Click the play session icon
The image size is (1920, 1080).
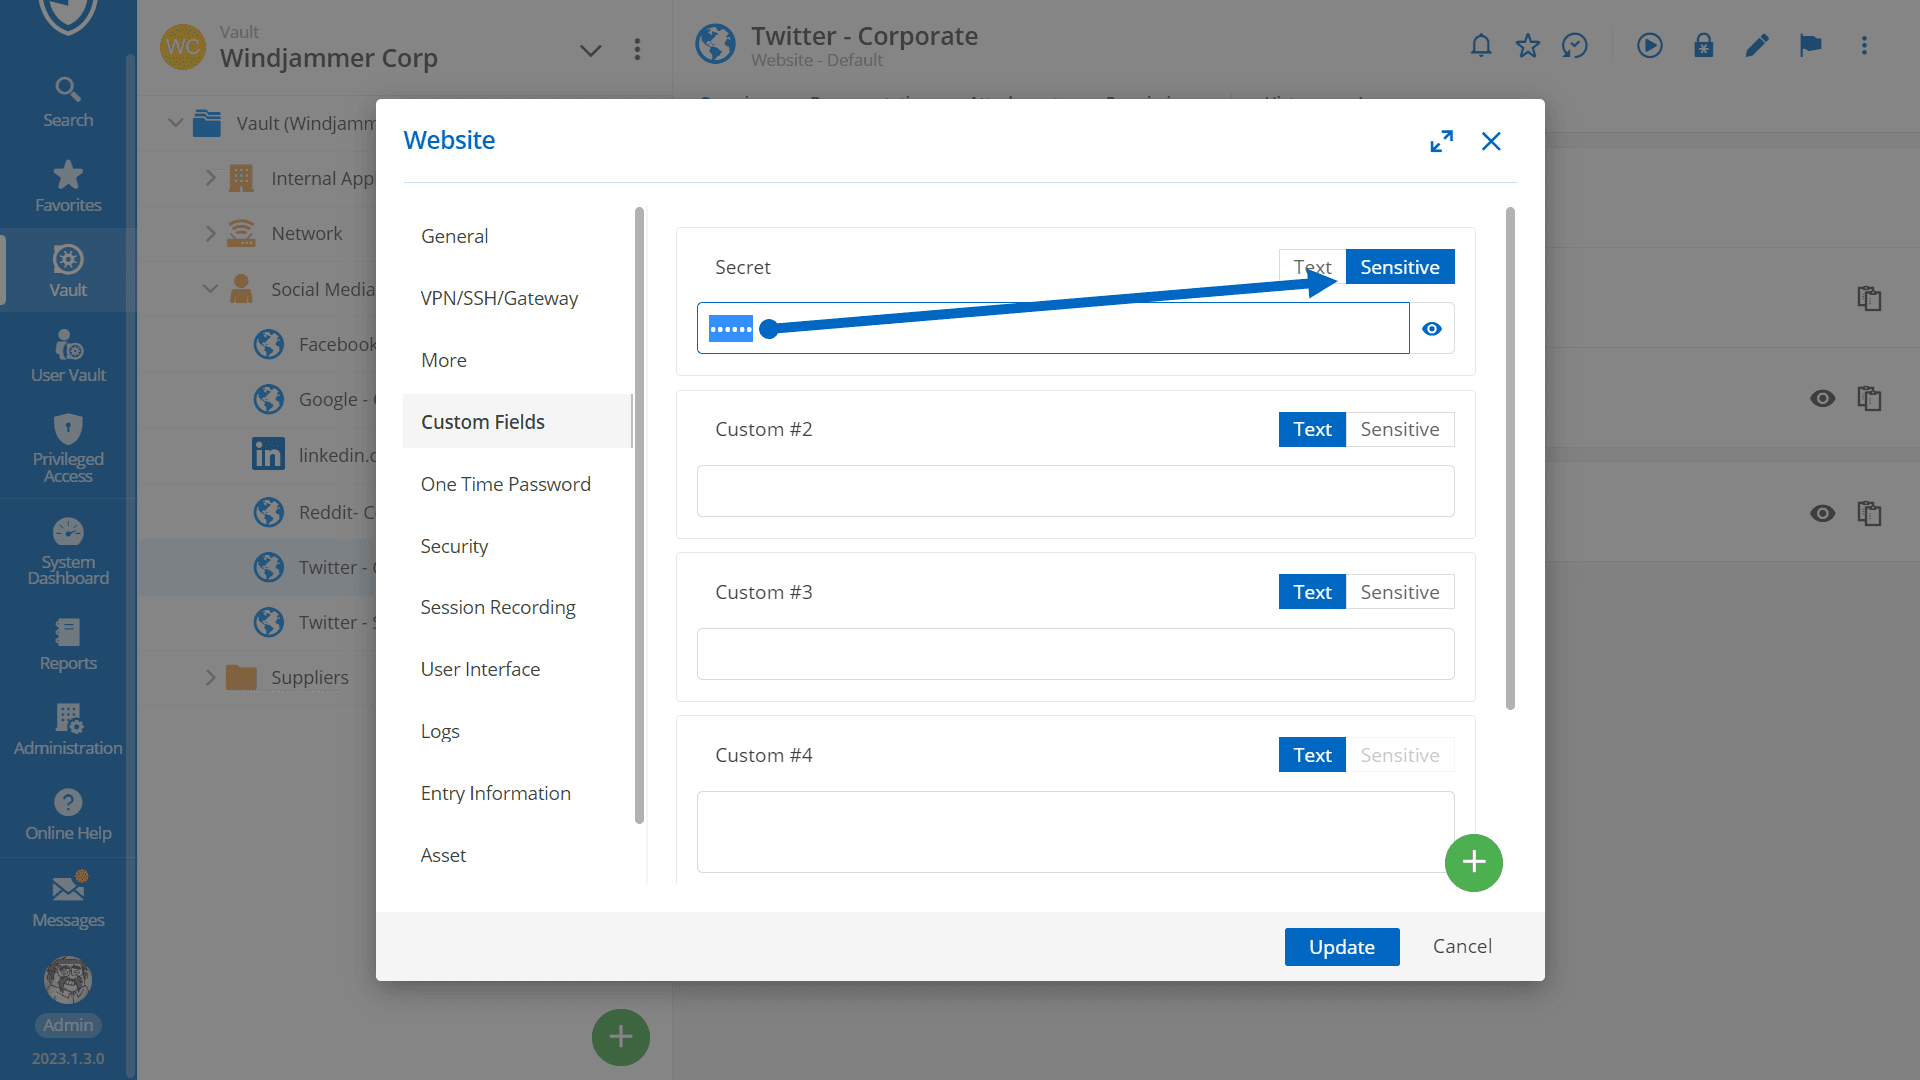pos(1649,46)
